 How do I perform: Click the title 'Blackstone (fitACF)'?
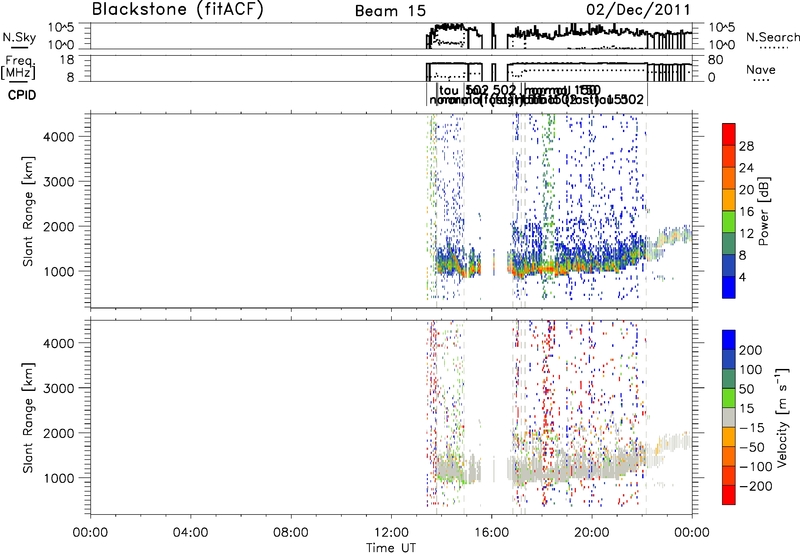pos(178,9)
